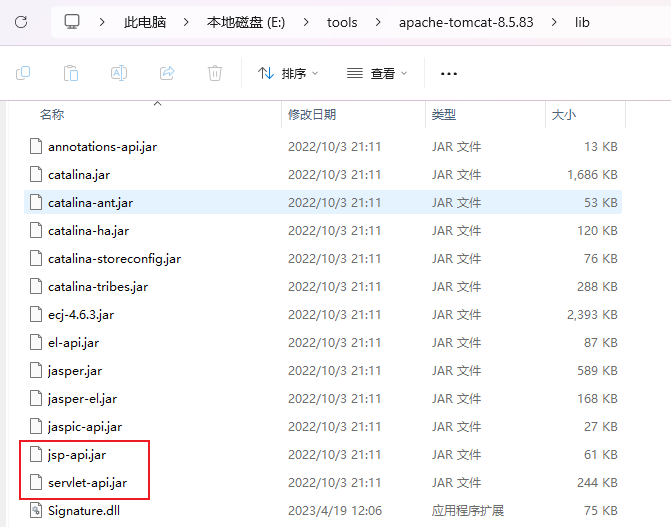
Task: Select the file name servlet-api.jar
Action: pos(87,483)
